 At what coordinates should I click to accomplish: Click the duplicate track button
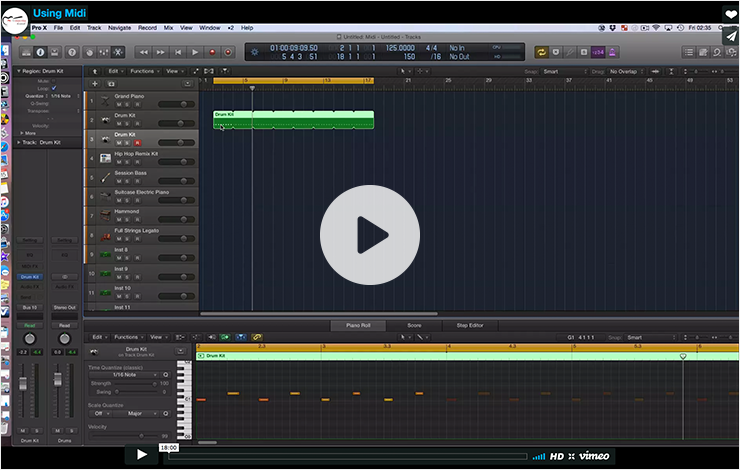(111, 84)
